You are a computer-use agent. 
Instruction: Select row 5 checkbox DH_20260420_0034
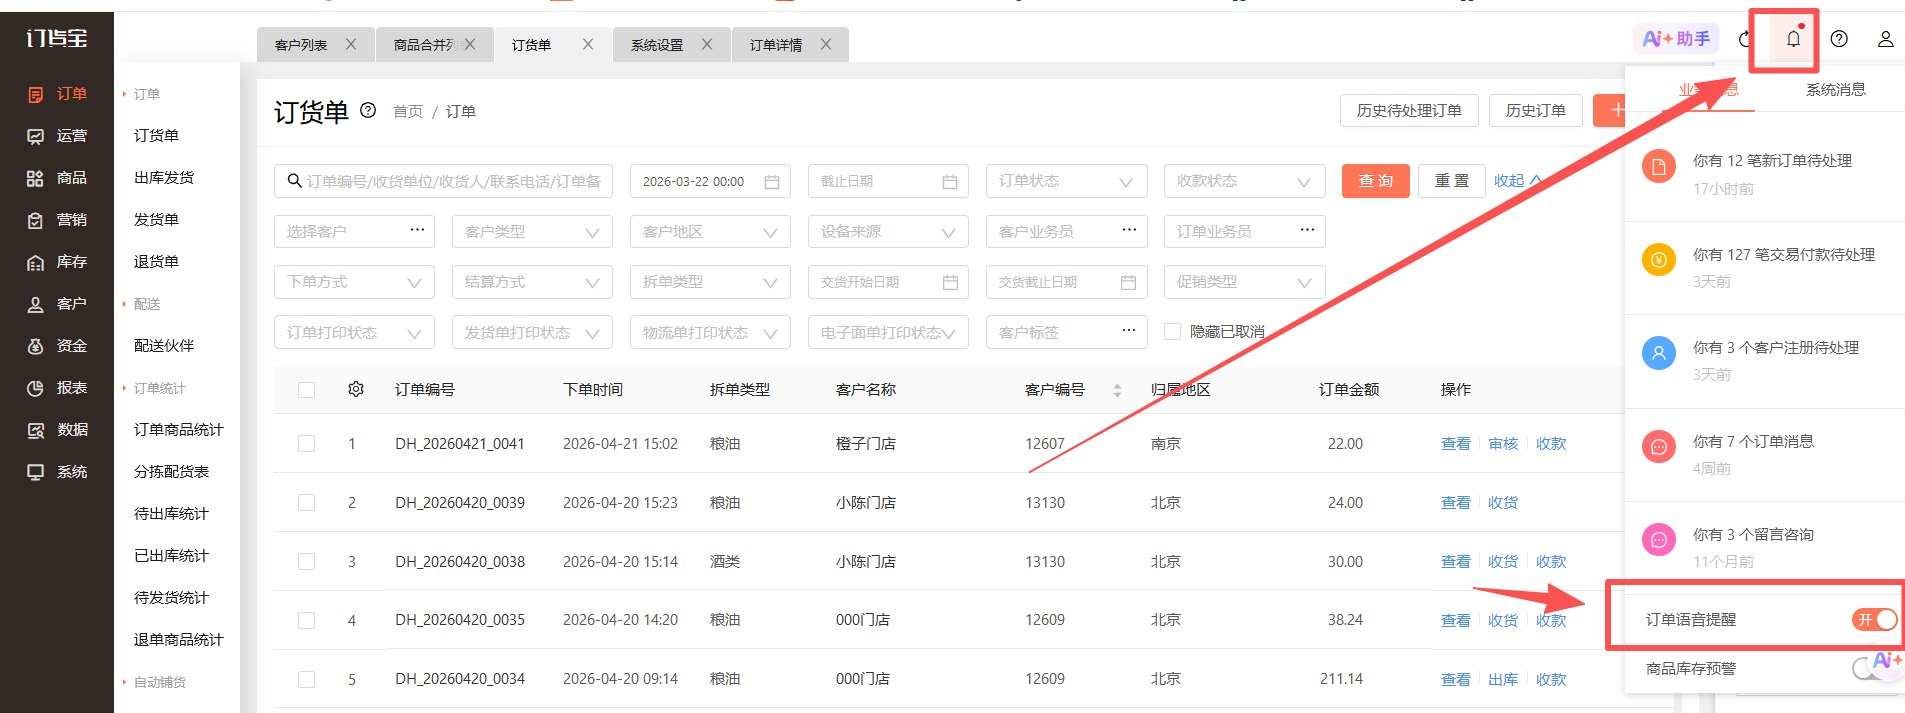coord(306,679)
